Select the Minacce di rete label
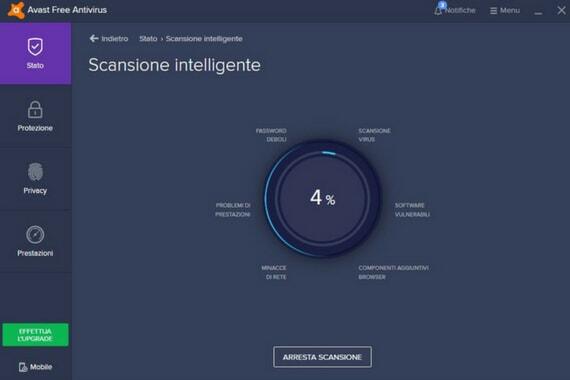This screenshot has height=380, width=570. tap(274, 272)
